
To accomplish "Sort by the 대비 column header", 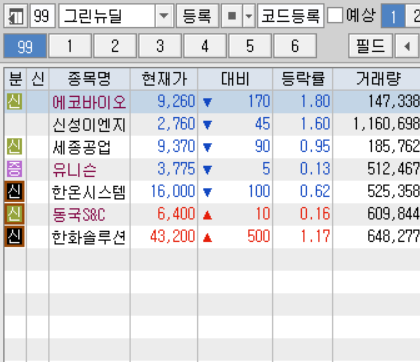I will tap(235, 79).
